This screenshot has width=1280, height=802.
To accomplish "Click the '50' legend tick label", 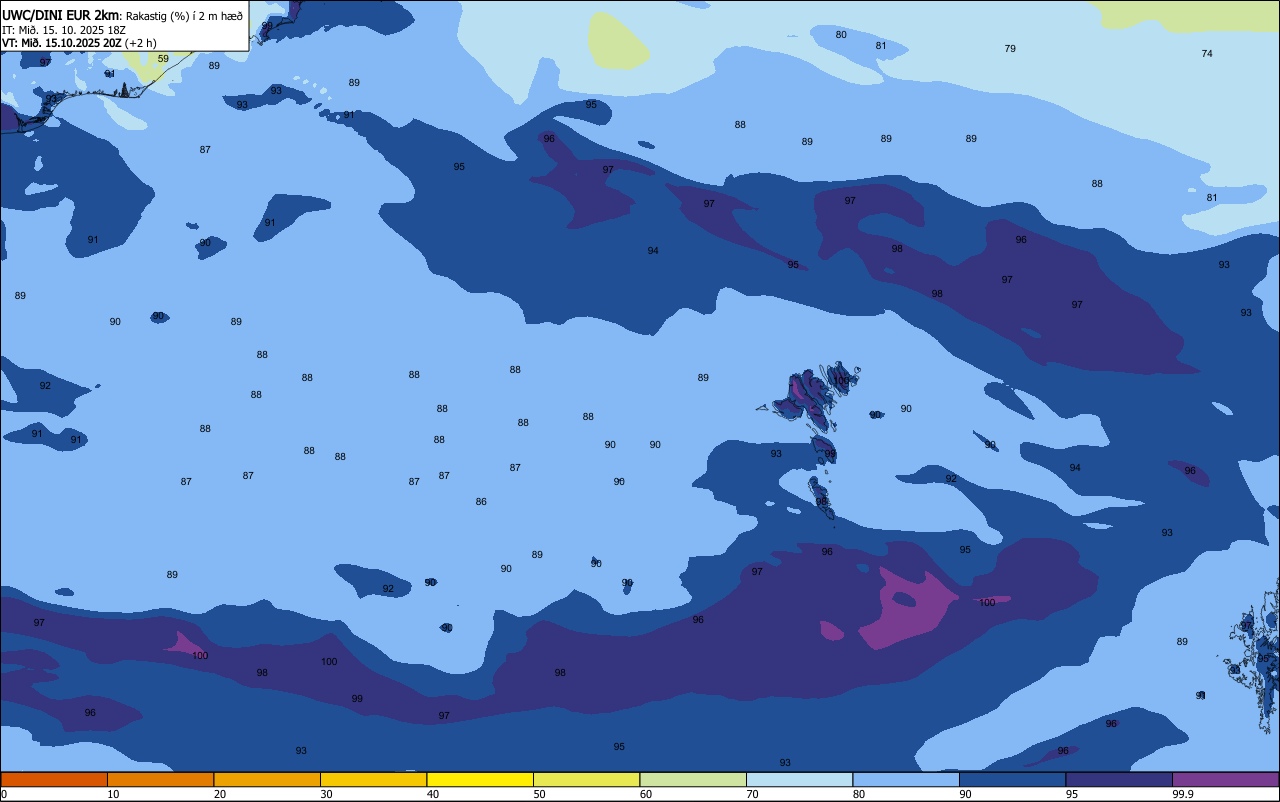I will point(539,794).
